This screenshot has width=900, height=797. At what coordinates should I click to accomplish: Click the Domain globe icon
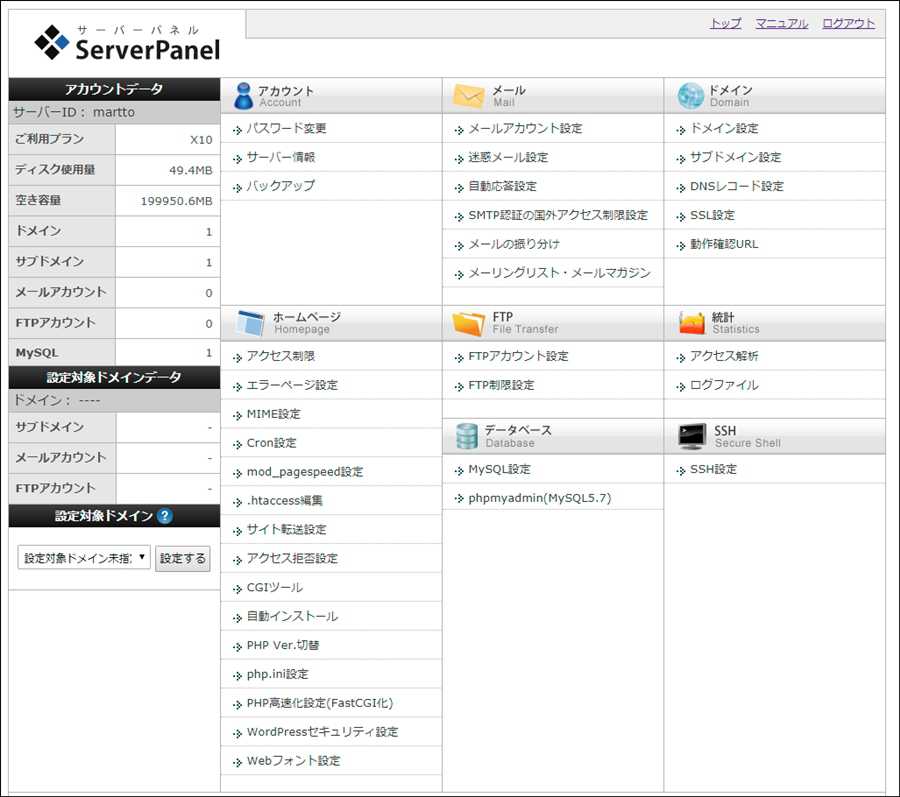click(690, 96)
